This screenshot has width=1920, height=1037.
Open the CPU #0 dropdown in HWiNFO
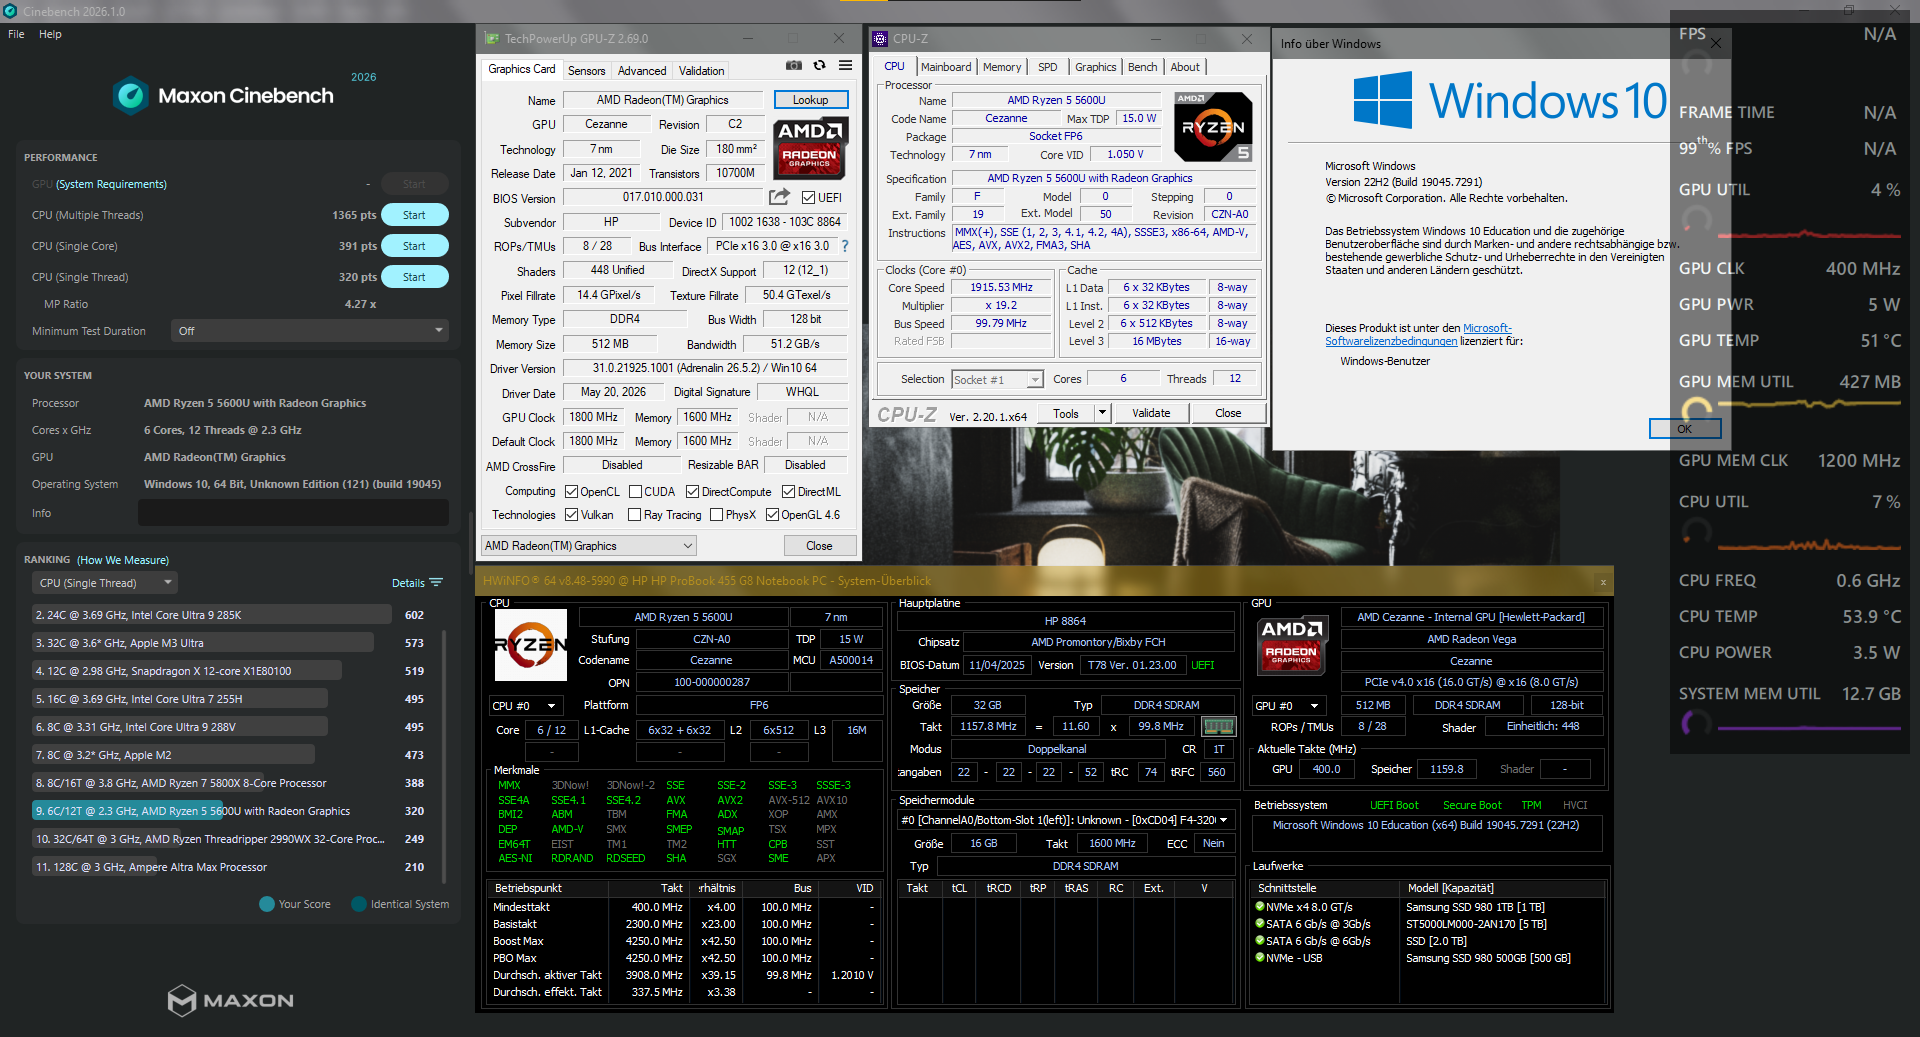(526, 706)
